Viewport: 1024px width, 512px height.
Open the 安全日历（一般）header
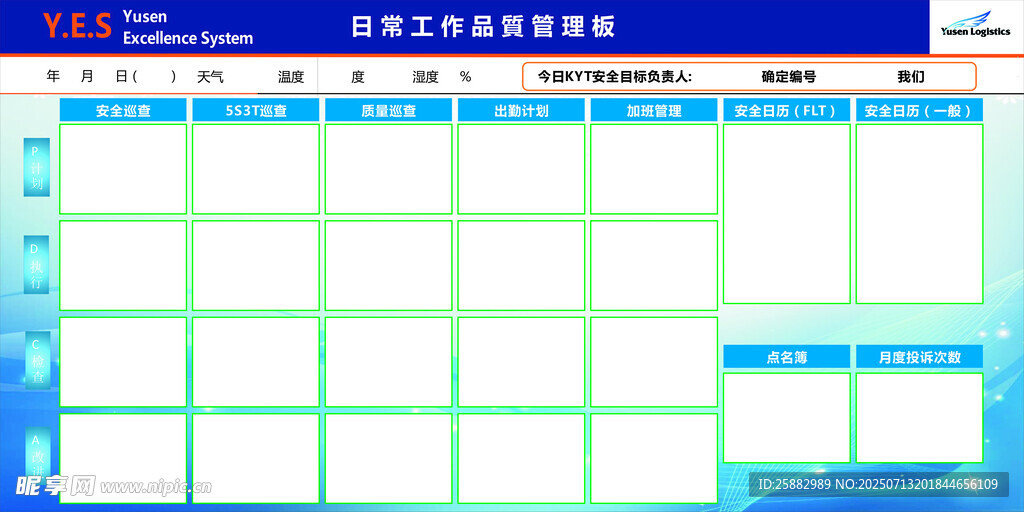(919, 111)
